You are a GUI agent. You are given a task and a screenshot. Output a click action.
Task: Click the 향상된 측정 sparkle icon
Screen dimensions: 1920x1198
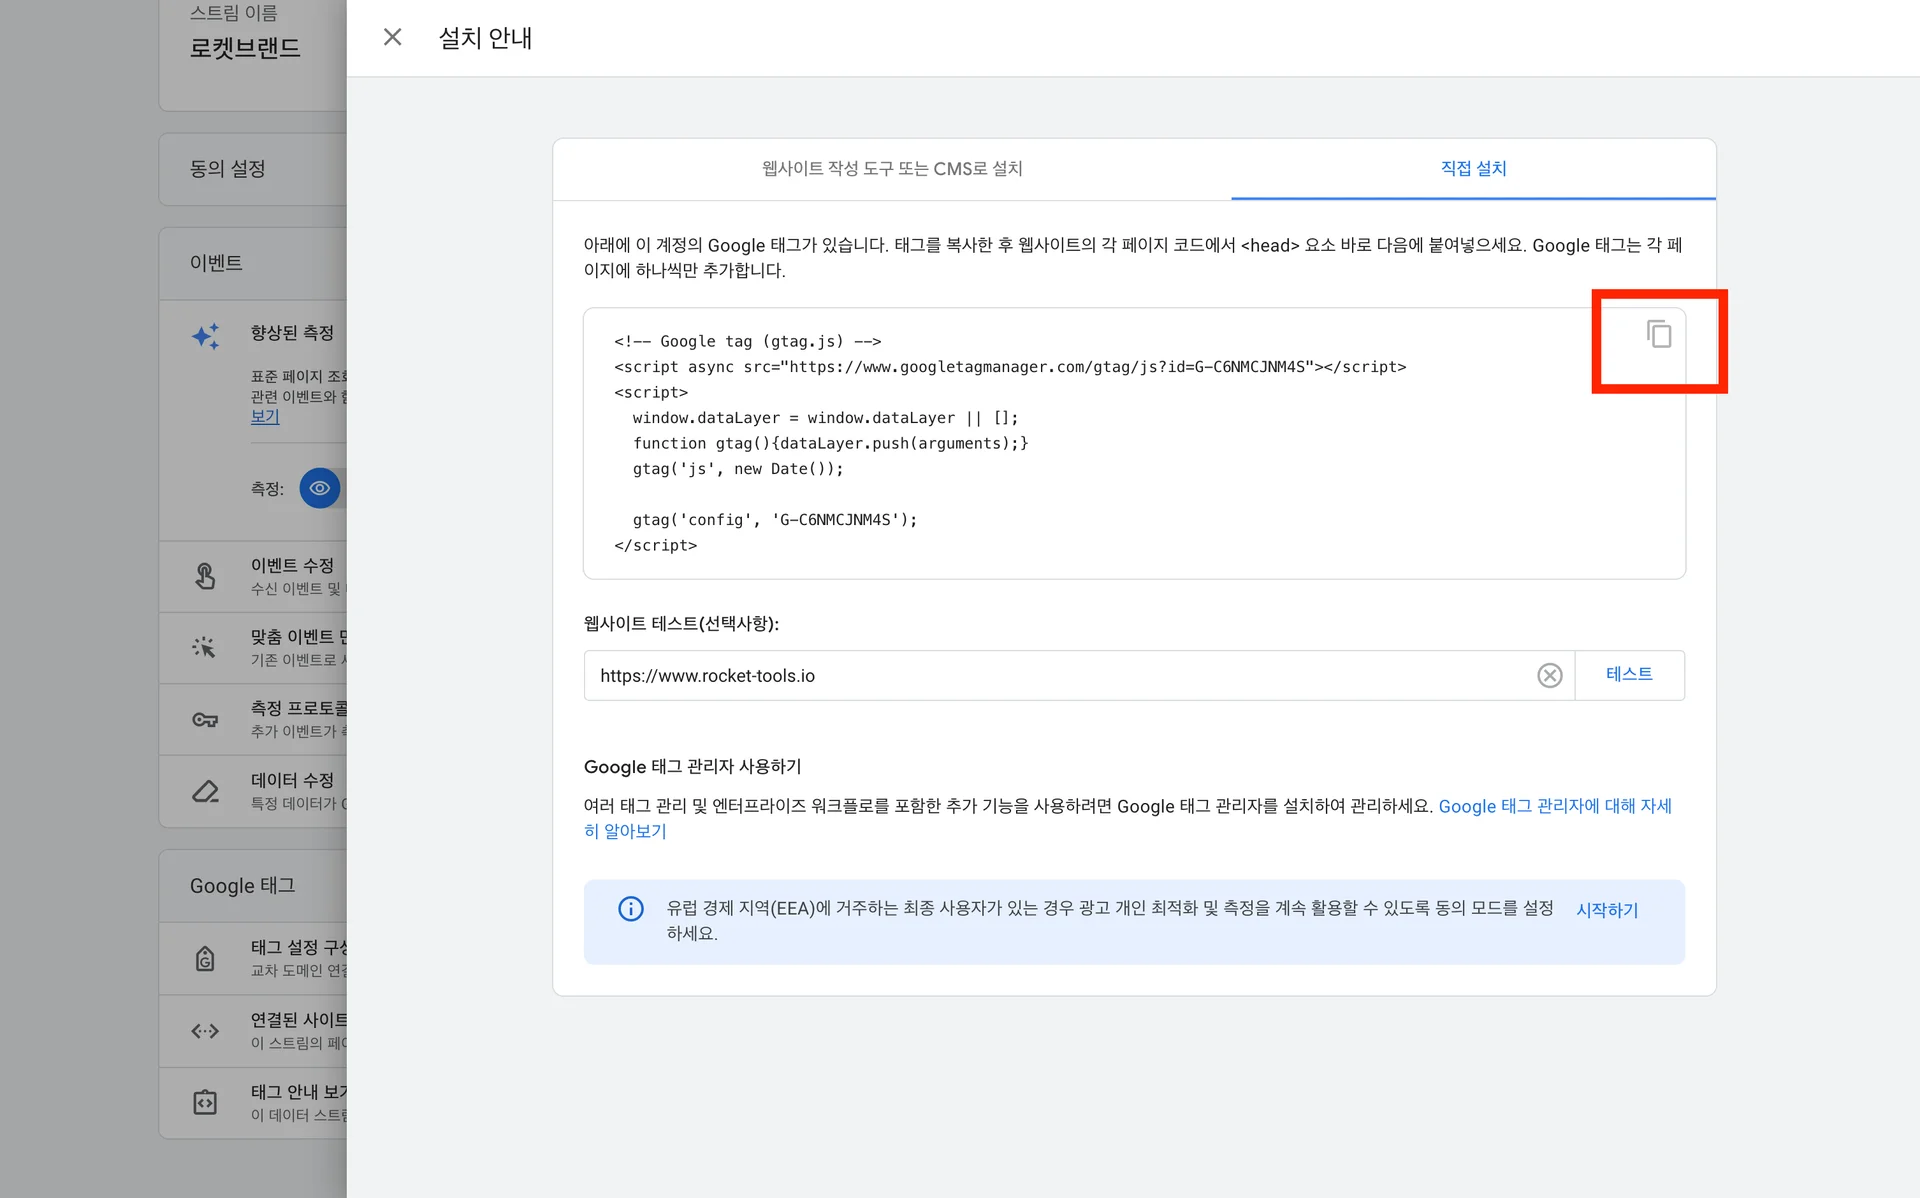205,336
